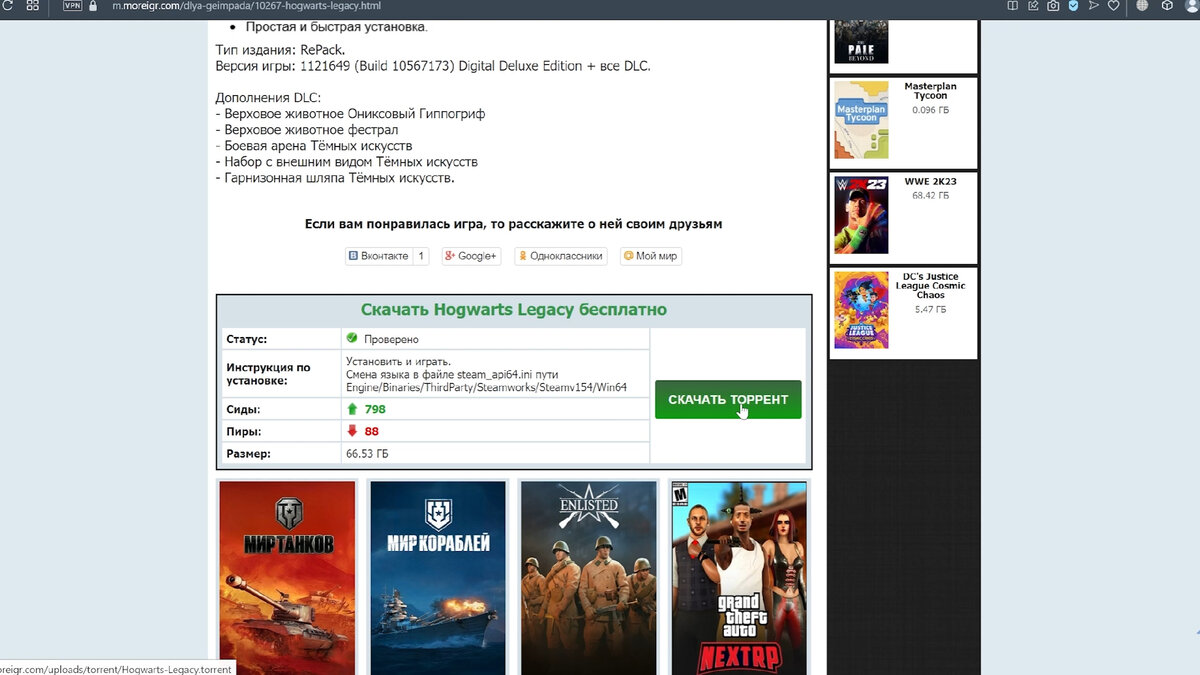This screenshot has height=675, width=1200.
Task: Bookmark page with the heart icon
Action: tap(1113, 5)
